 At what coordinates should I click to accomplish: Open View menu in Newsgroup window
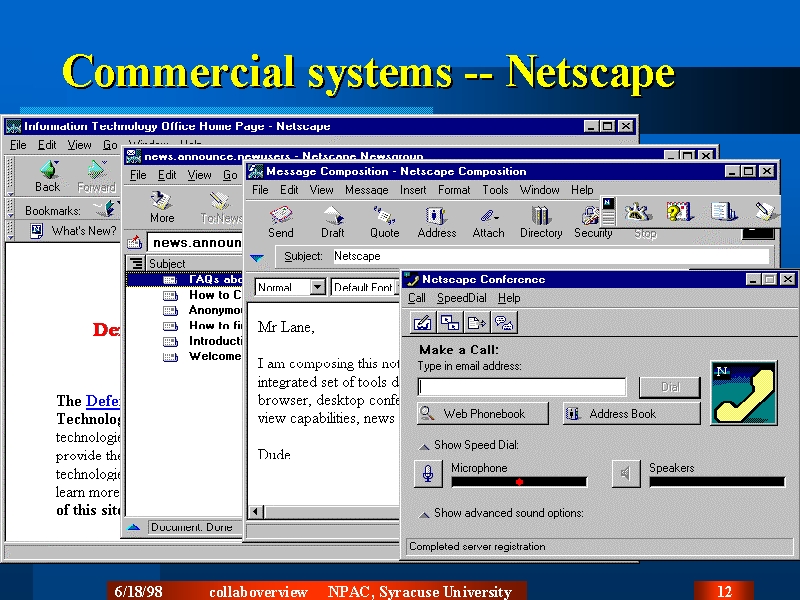click(x=199, y=175)
